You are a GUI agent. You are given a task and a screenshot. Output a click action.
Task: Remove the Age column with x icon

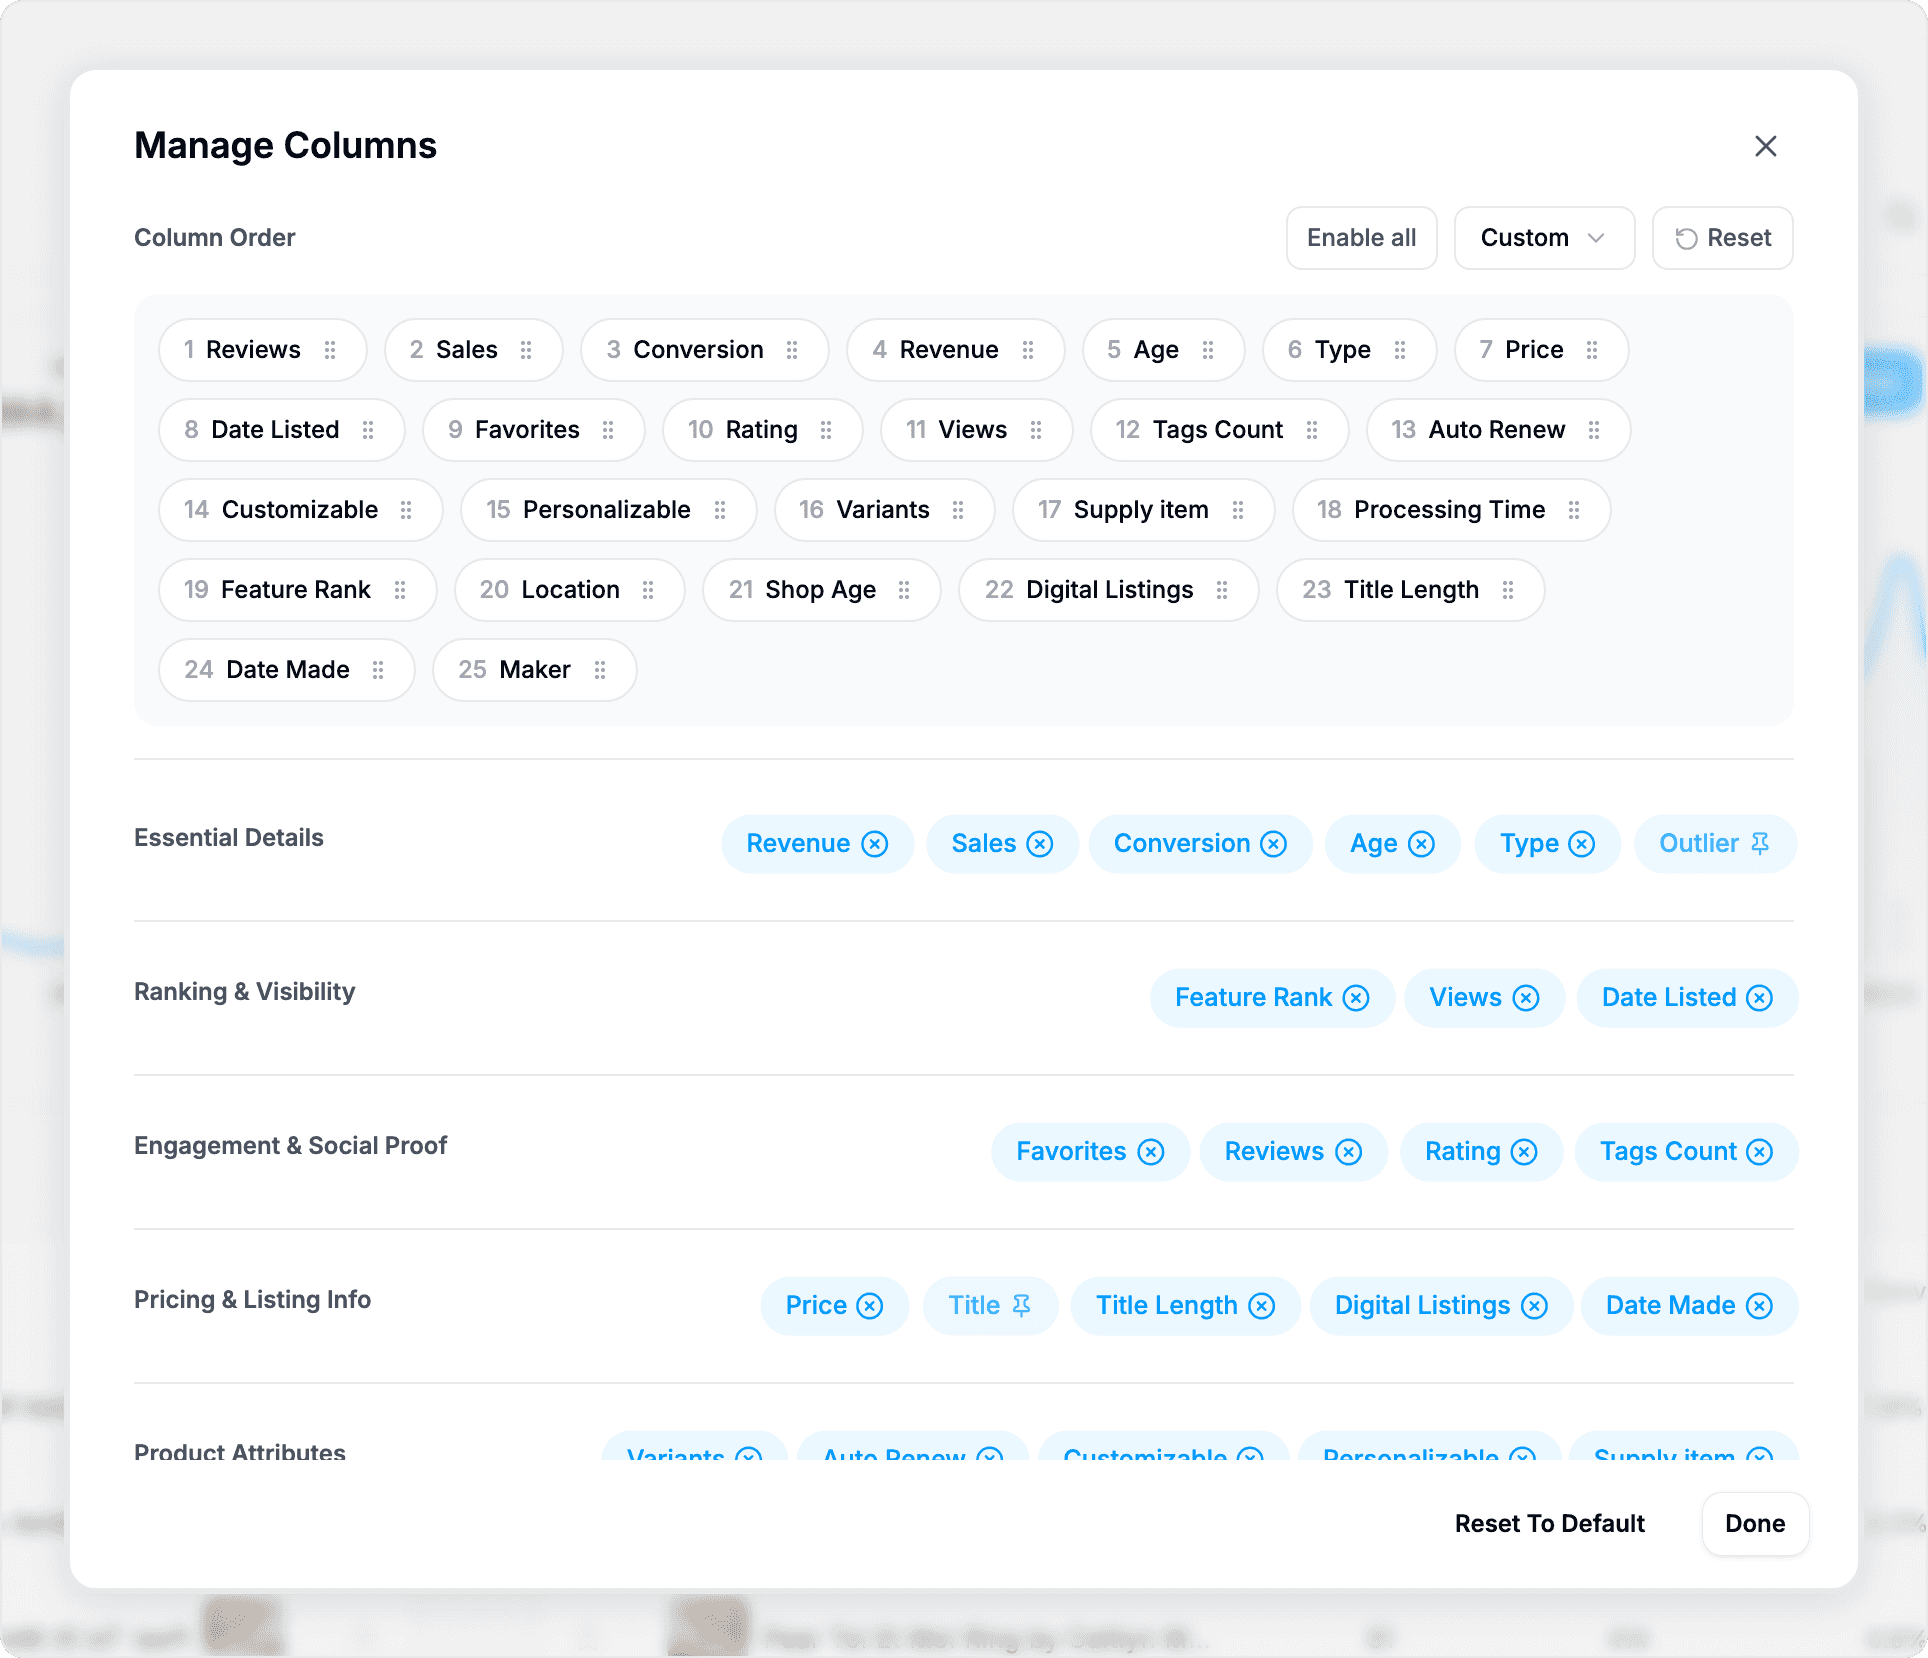(1421, 844)
